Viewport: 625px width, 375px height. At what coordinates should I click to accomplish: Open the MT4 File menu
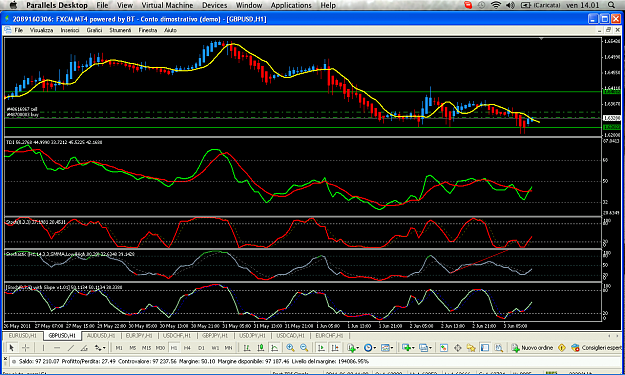(x=19, y=30)
